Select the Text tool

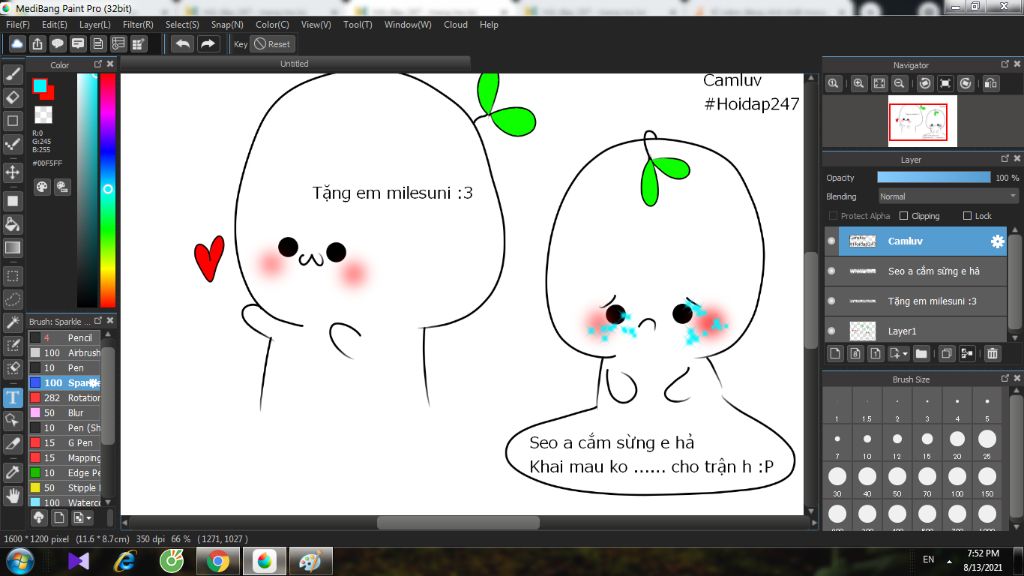(12, 398)
